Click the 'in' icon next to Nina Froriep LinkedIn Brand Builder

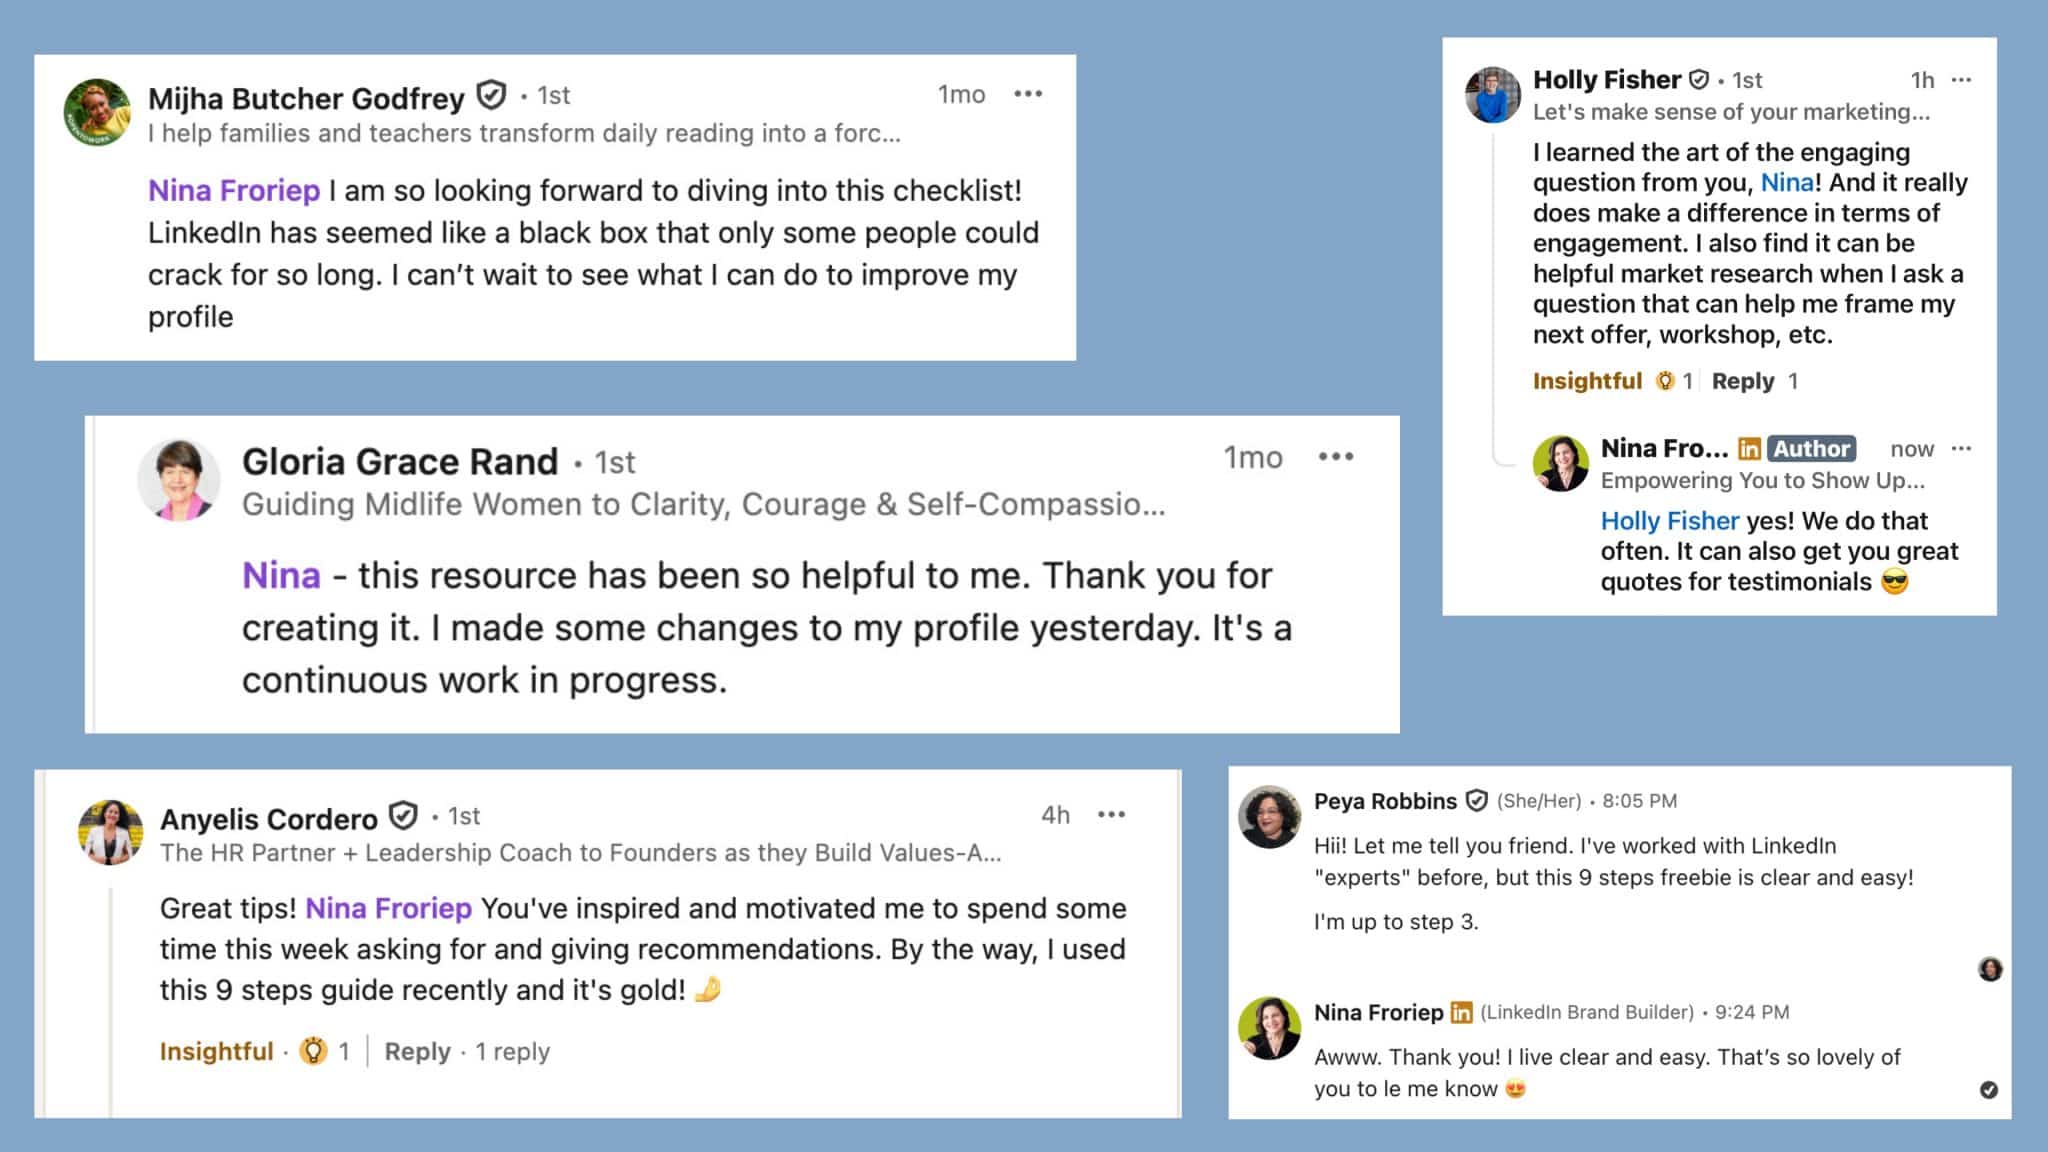[1460, 1012]
